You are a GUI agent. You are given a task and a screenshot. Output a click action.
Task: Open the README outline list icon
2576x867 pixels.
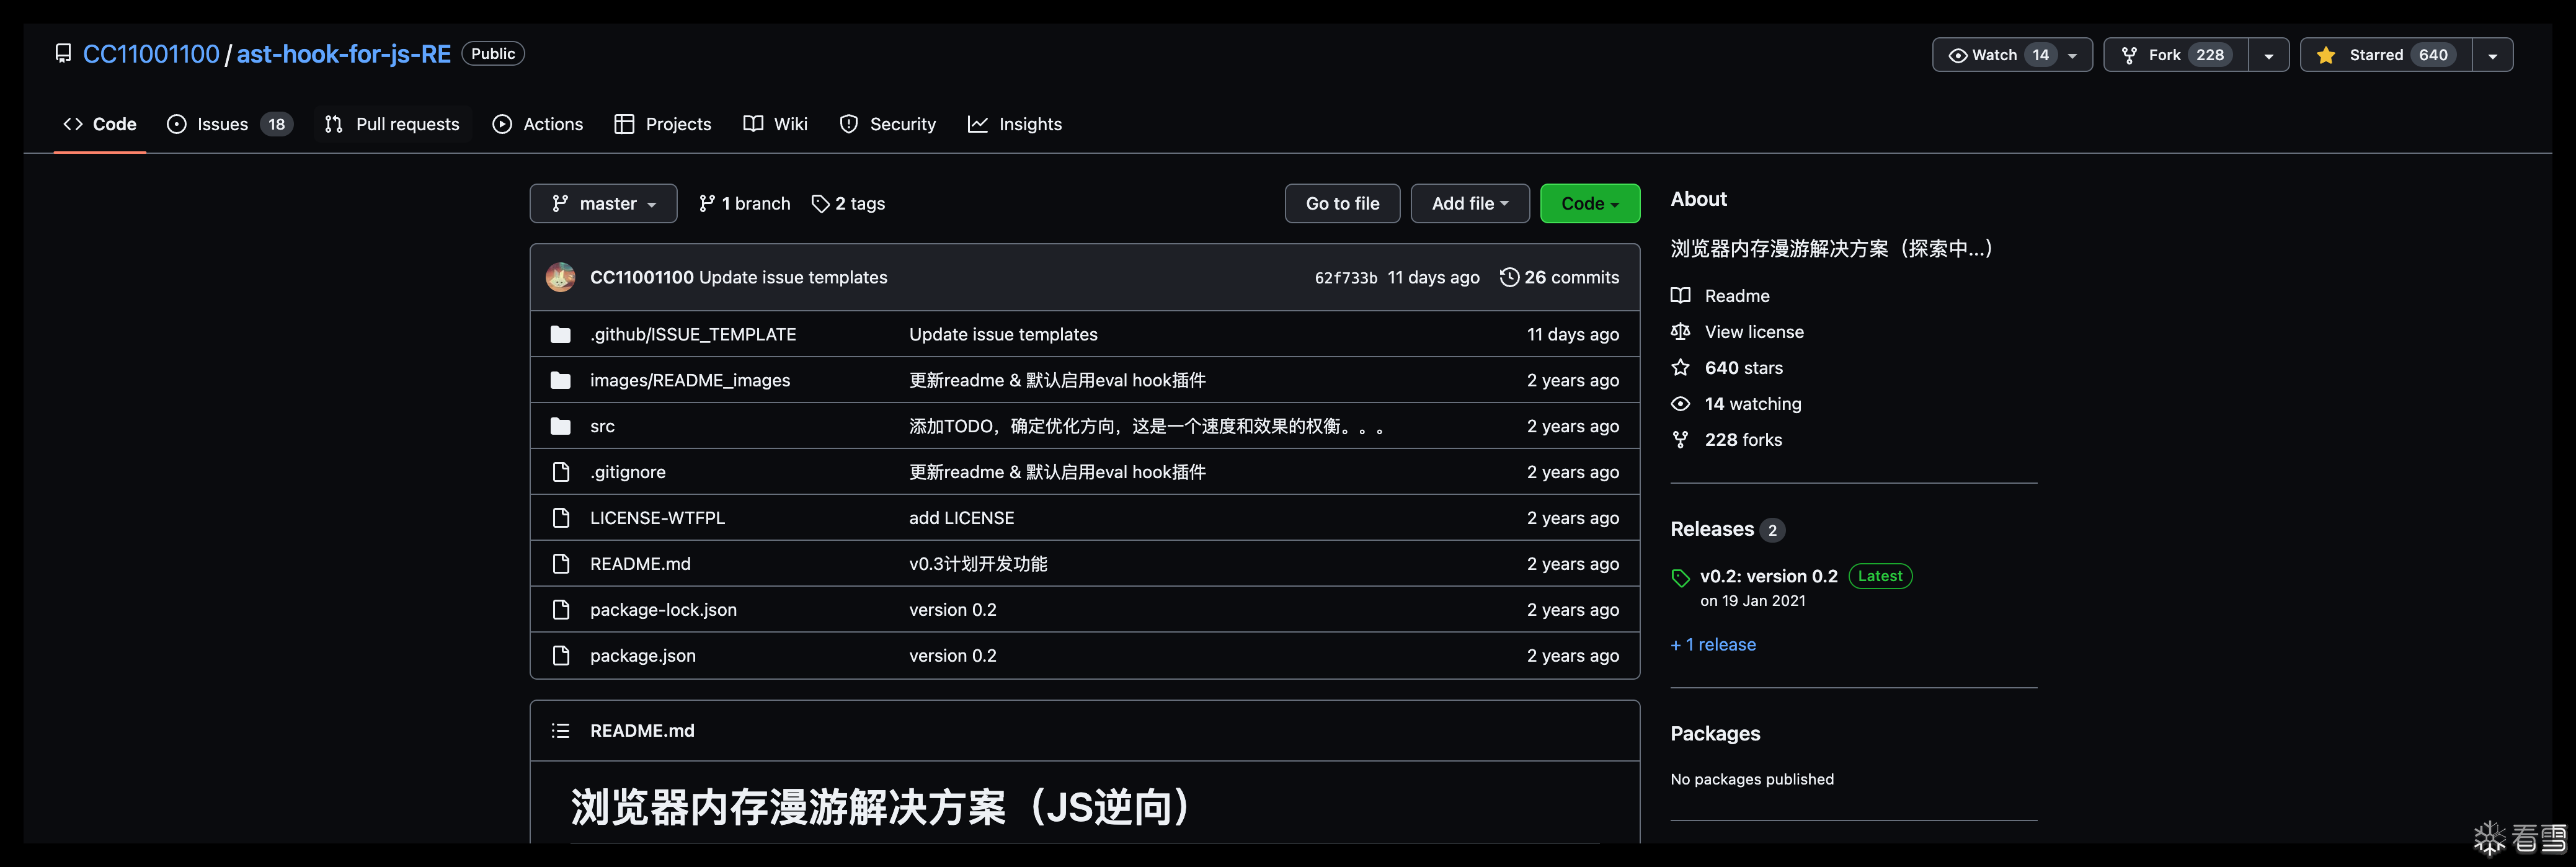tap(560, 731)
